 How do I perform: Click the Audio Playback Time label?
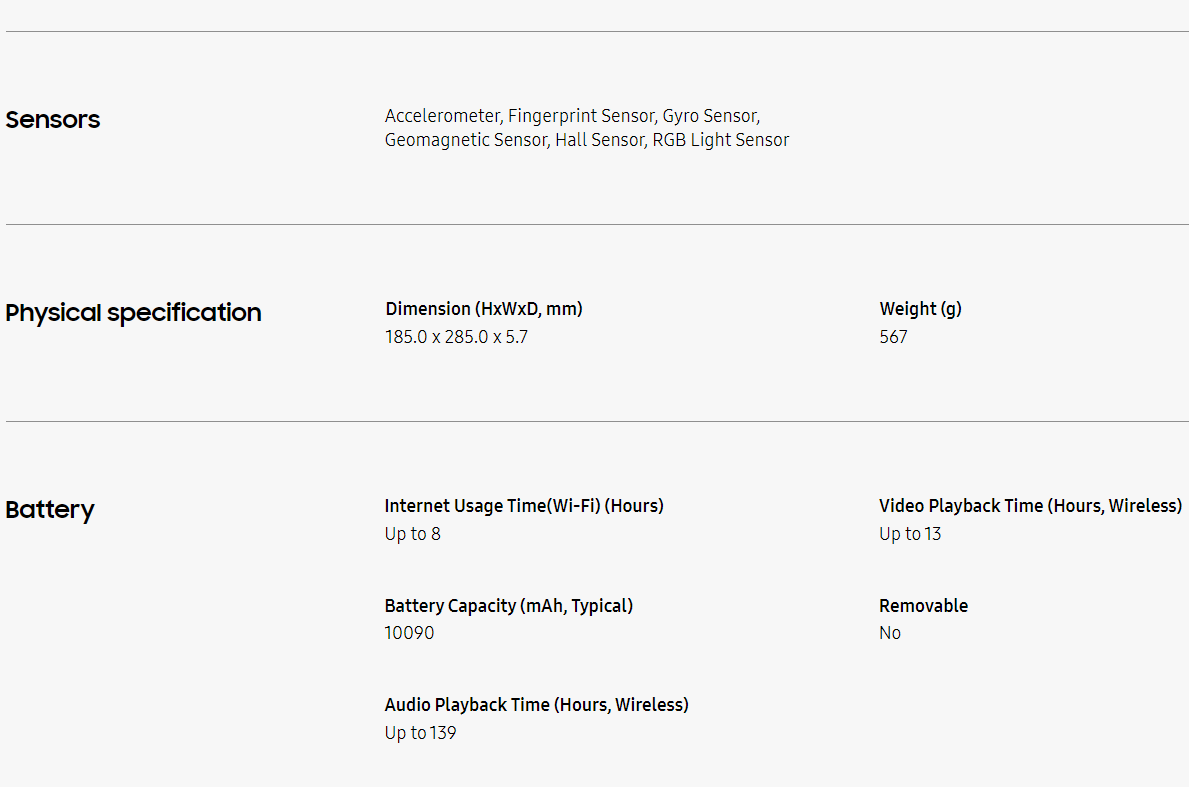536,705
